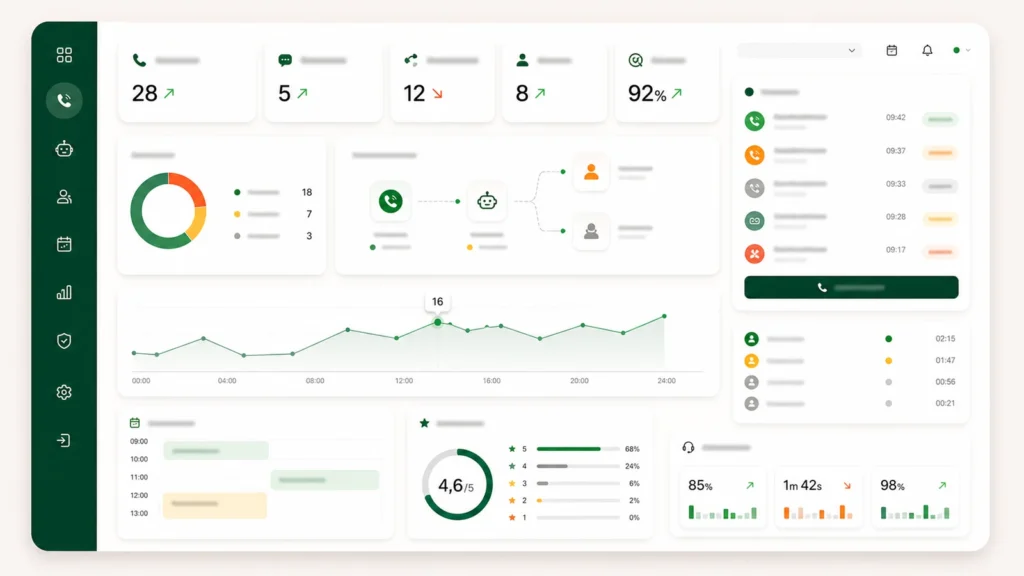
Task: Open the shield security sidebar icon
Action: point(64,341)
